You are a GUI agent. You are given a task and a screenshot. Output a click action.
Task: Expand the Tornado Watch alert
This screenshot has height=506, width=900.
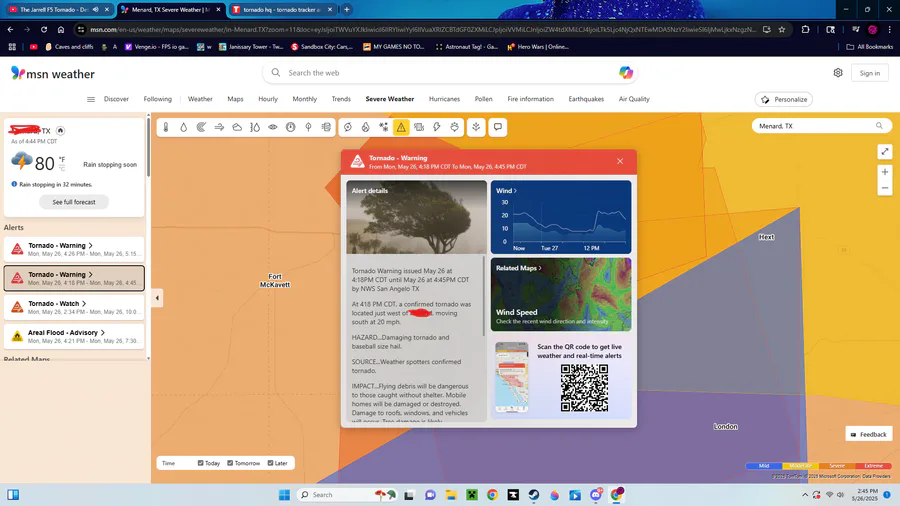tap(74, 307)
